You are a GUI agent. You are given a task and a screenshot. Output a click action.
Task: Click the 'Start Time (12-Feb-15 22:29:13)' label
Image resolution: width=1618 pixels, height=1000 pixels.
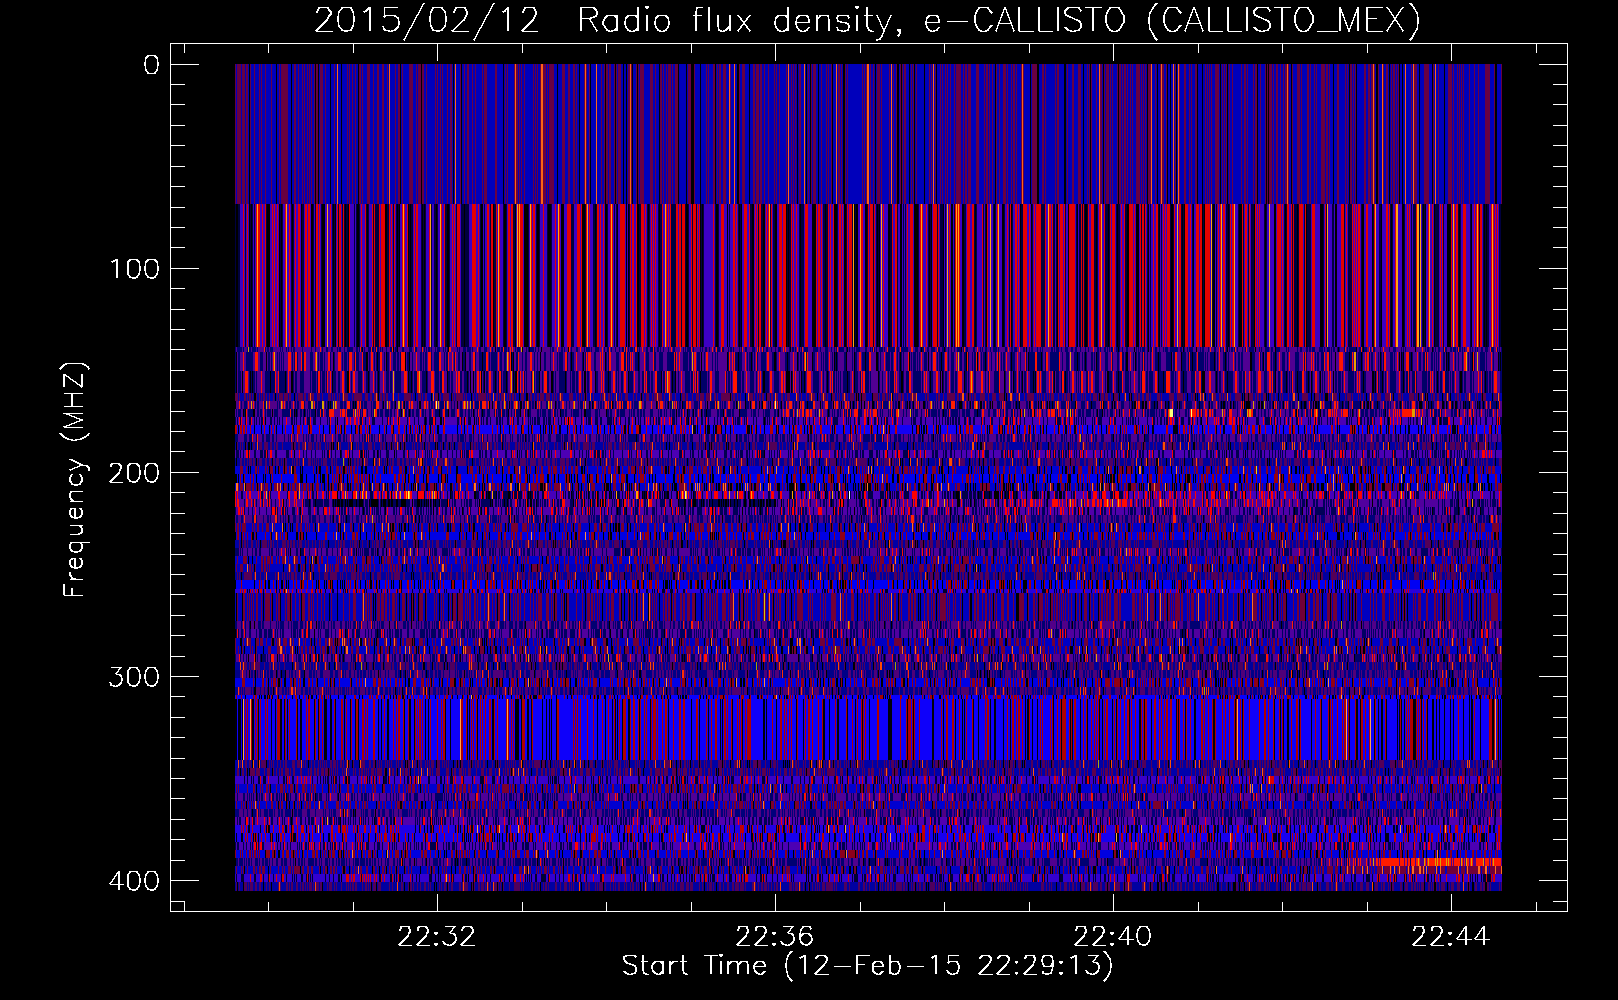[867, 966]
